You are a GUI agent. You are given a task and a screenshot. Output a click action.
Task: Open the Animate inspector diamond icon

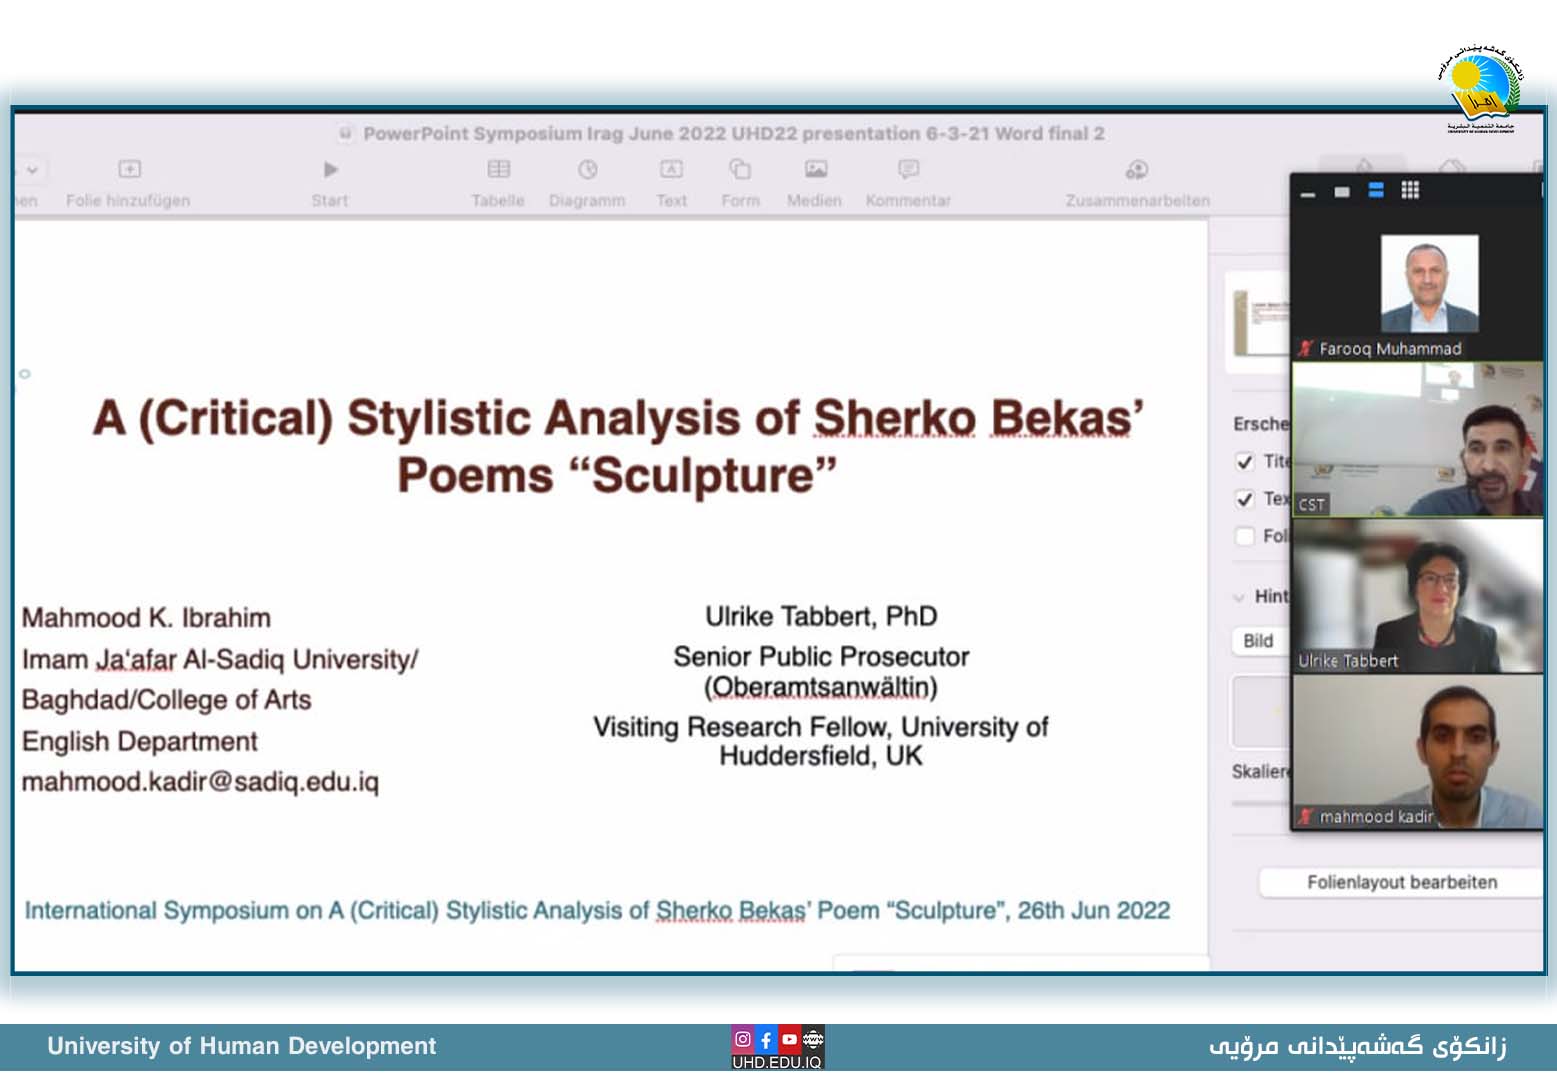click(x=1452, y=166)
